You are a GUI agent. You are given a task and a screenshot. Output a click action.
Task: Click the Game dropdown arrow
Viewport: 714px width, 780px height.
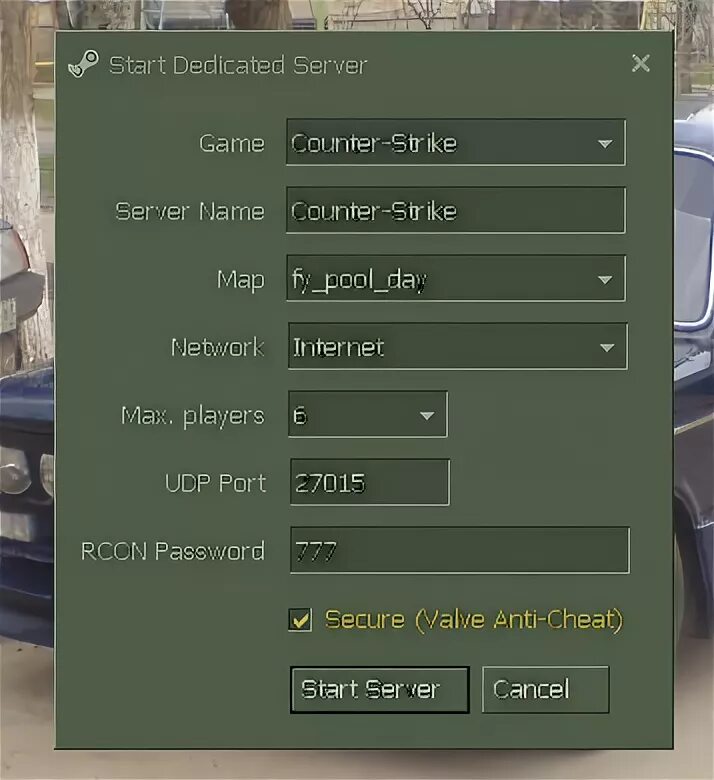tap(605, 144)
